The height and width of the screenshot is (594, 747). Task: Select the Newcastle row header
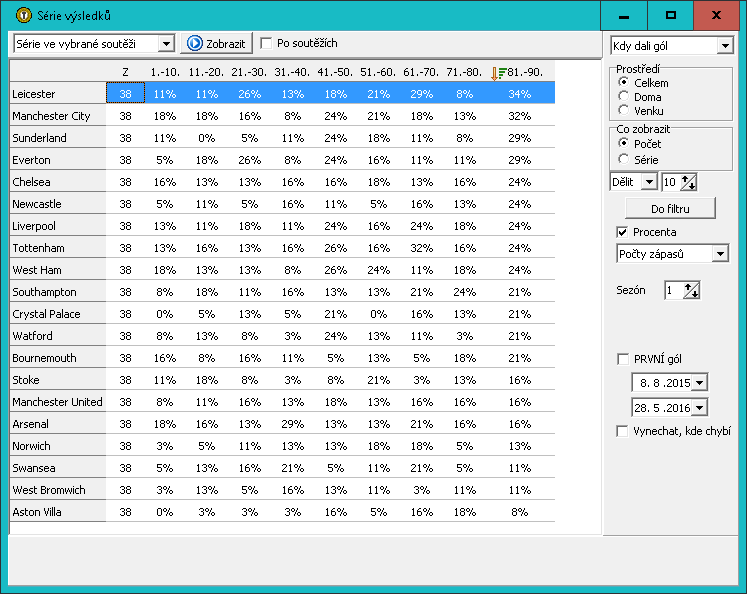[58, 204]
